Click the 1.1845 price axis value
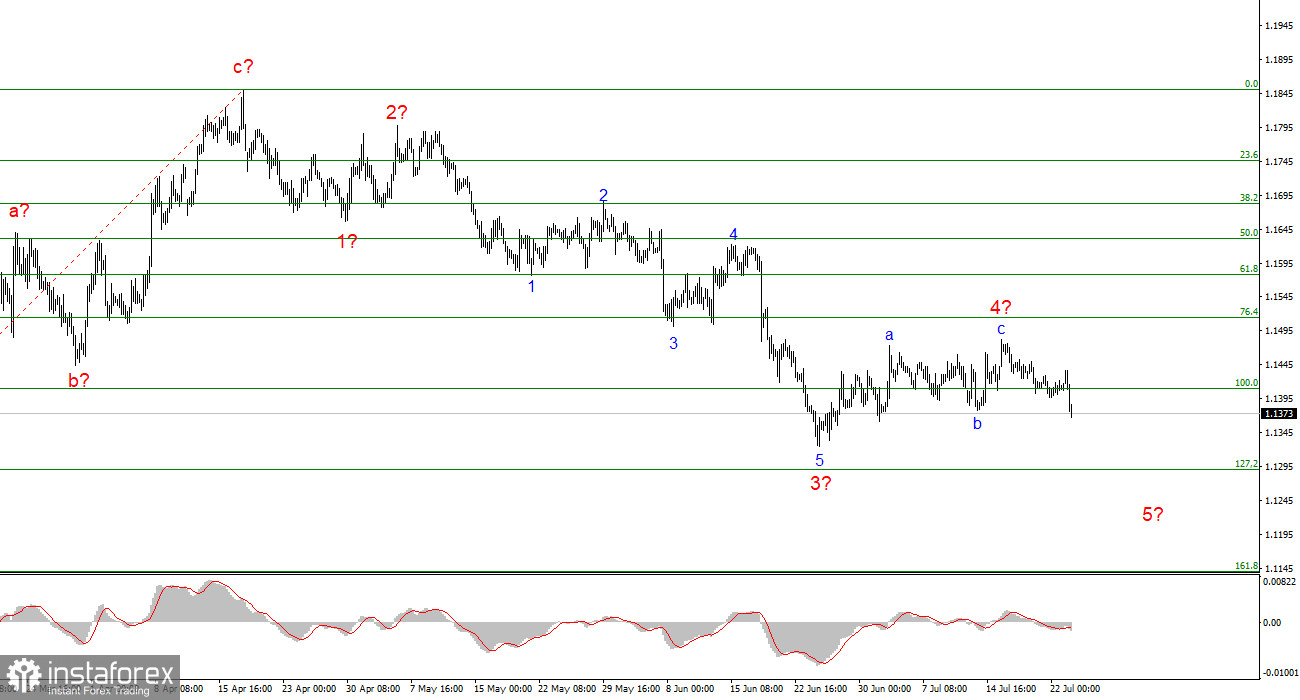 tap(1279, 94)
